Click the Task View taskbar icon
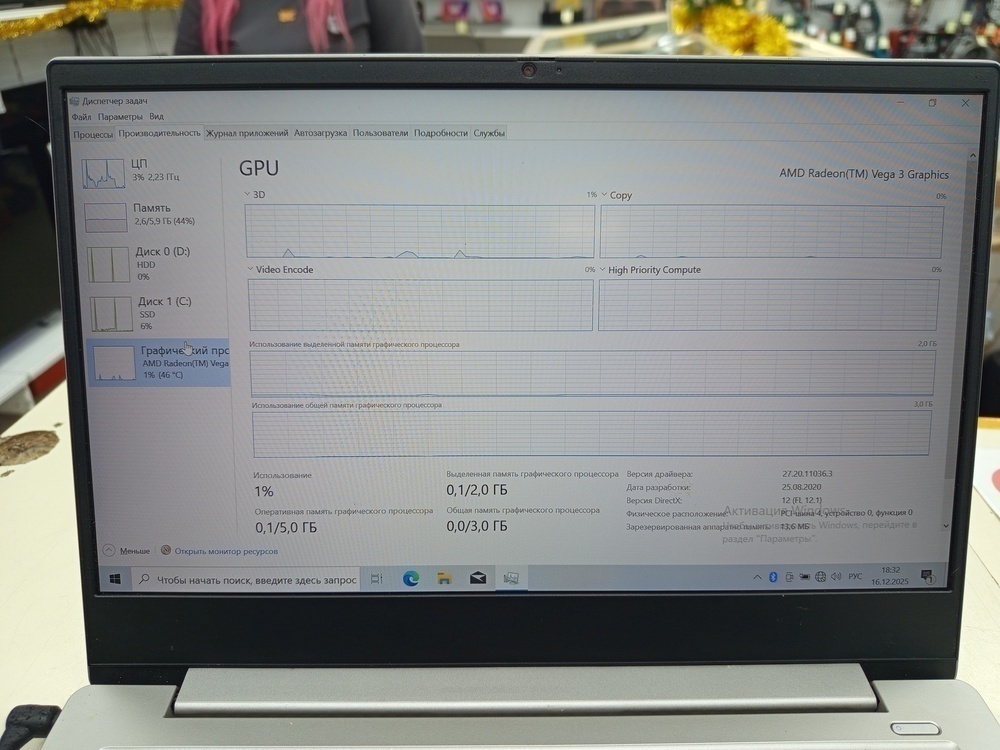Viewport: 1000px width, 750px height. (376, 578)
